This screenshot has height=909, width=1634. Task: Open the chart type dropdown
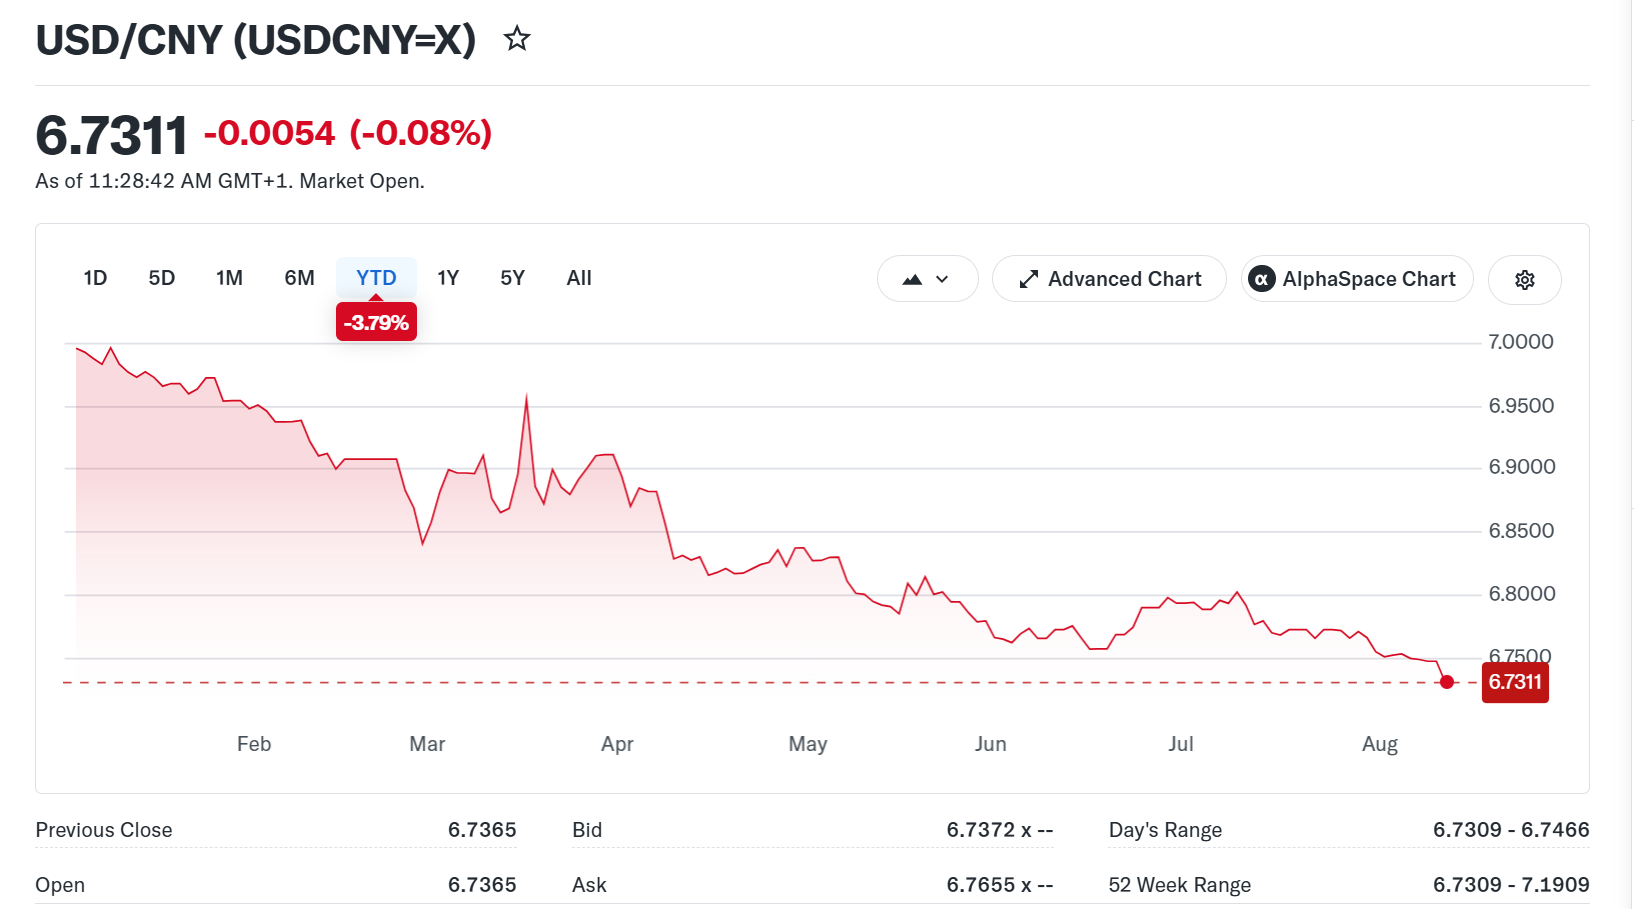click(927, 279)
